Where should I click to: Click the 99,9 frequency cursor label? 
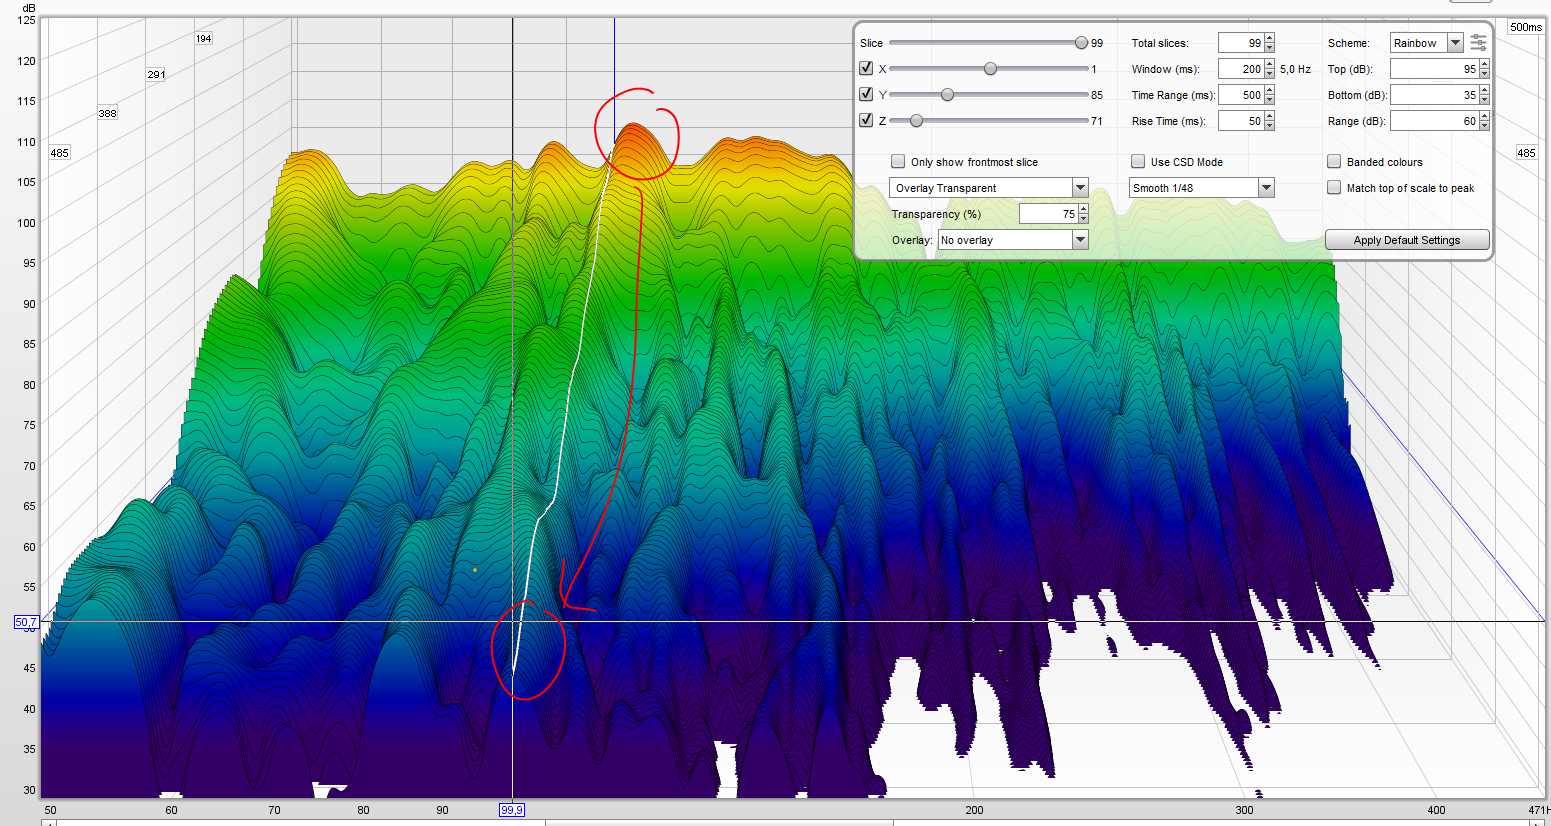pyautogui.click(x=512, y=810)
